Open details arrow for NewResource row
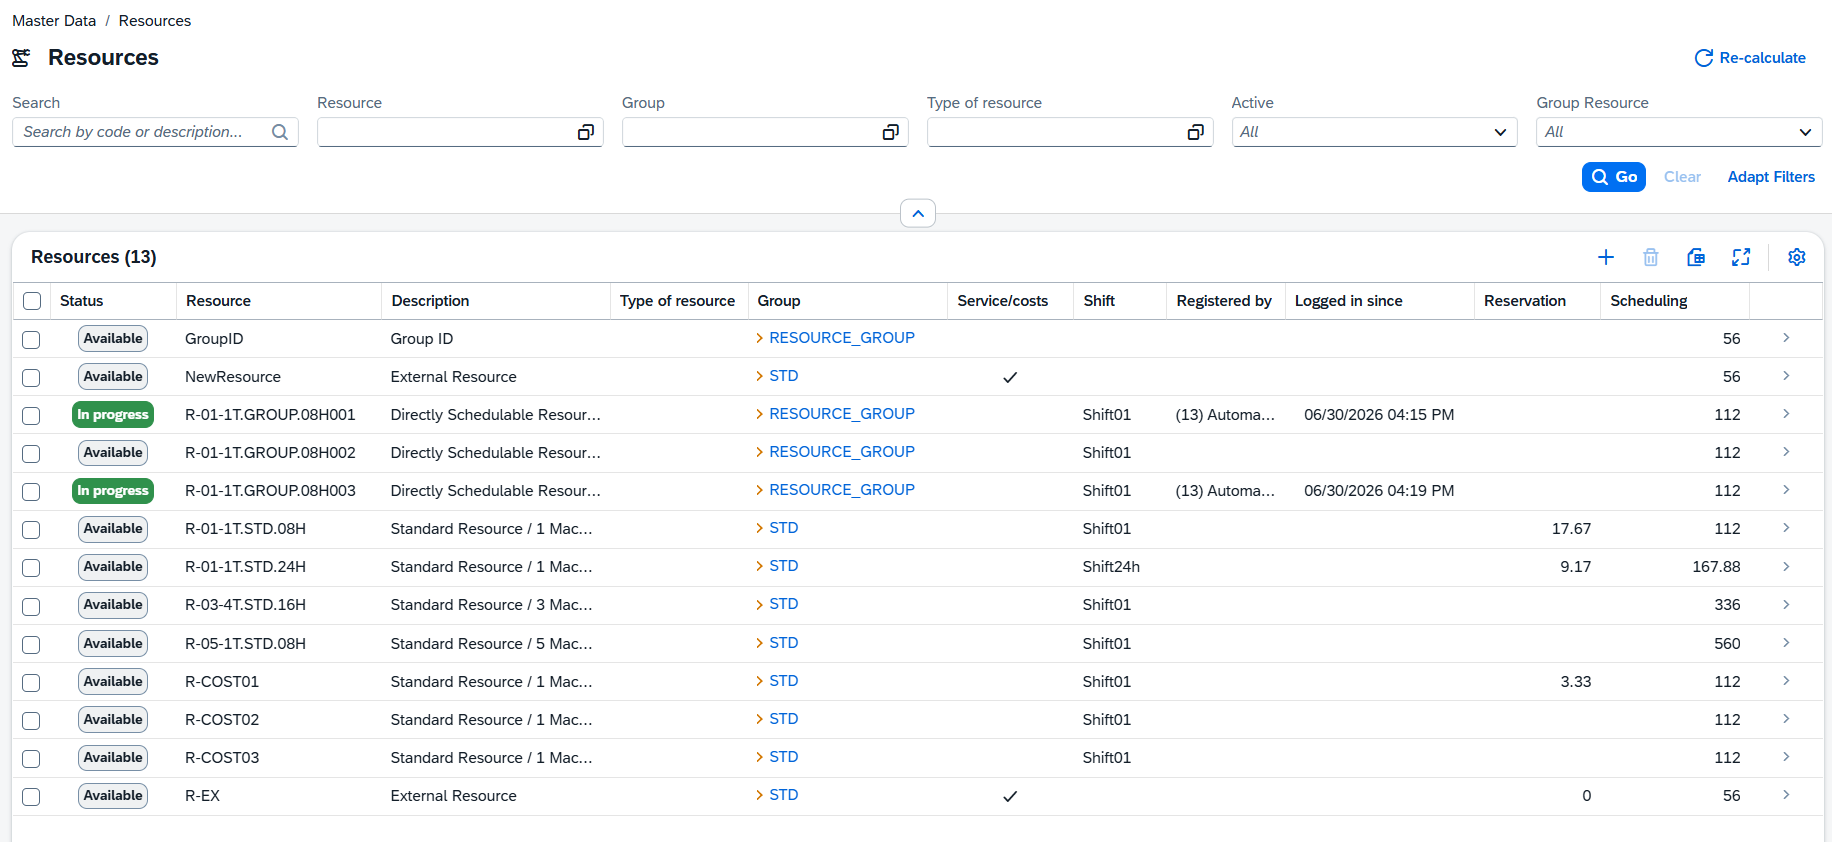Viewport: 1832px width, 842px height. [x=1786, y=376]
